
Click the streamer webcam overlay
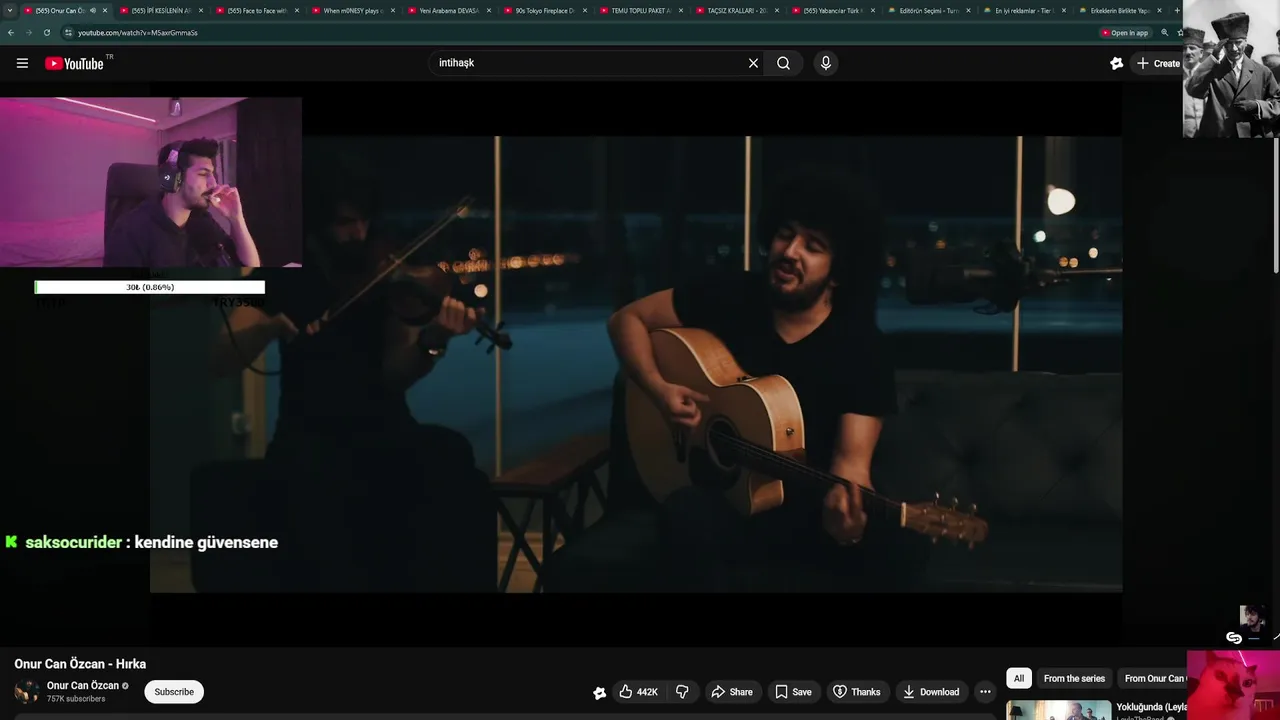click(x=151, y=182)
